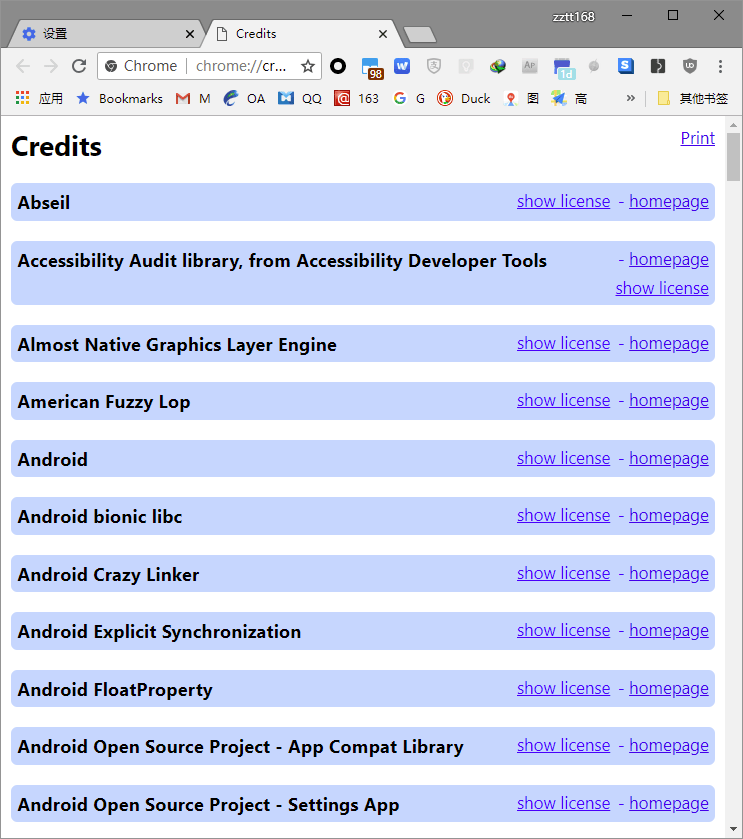Show license for the Settings App project
The height and width of the screenshot is (839, 743).
click(563, 803)
